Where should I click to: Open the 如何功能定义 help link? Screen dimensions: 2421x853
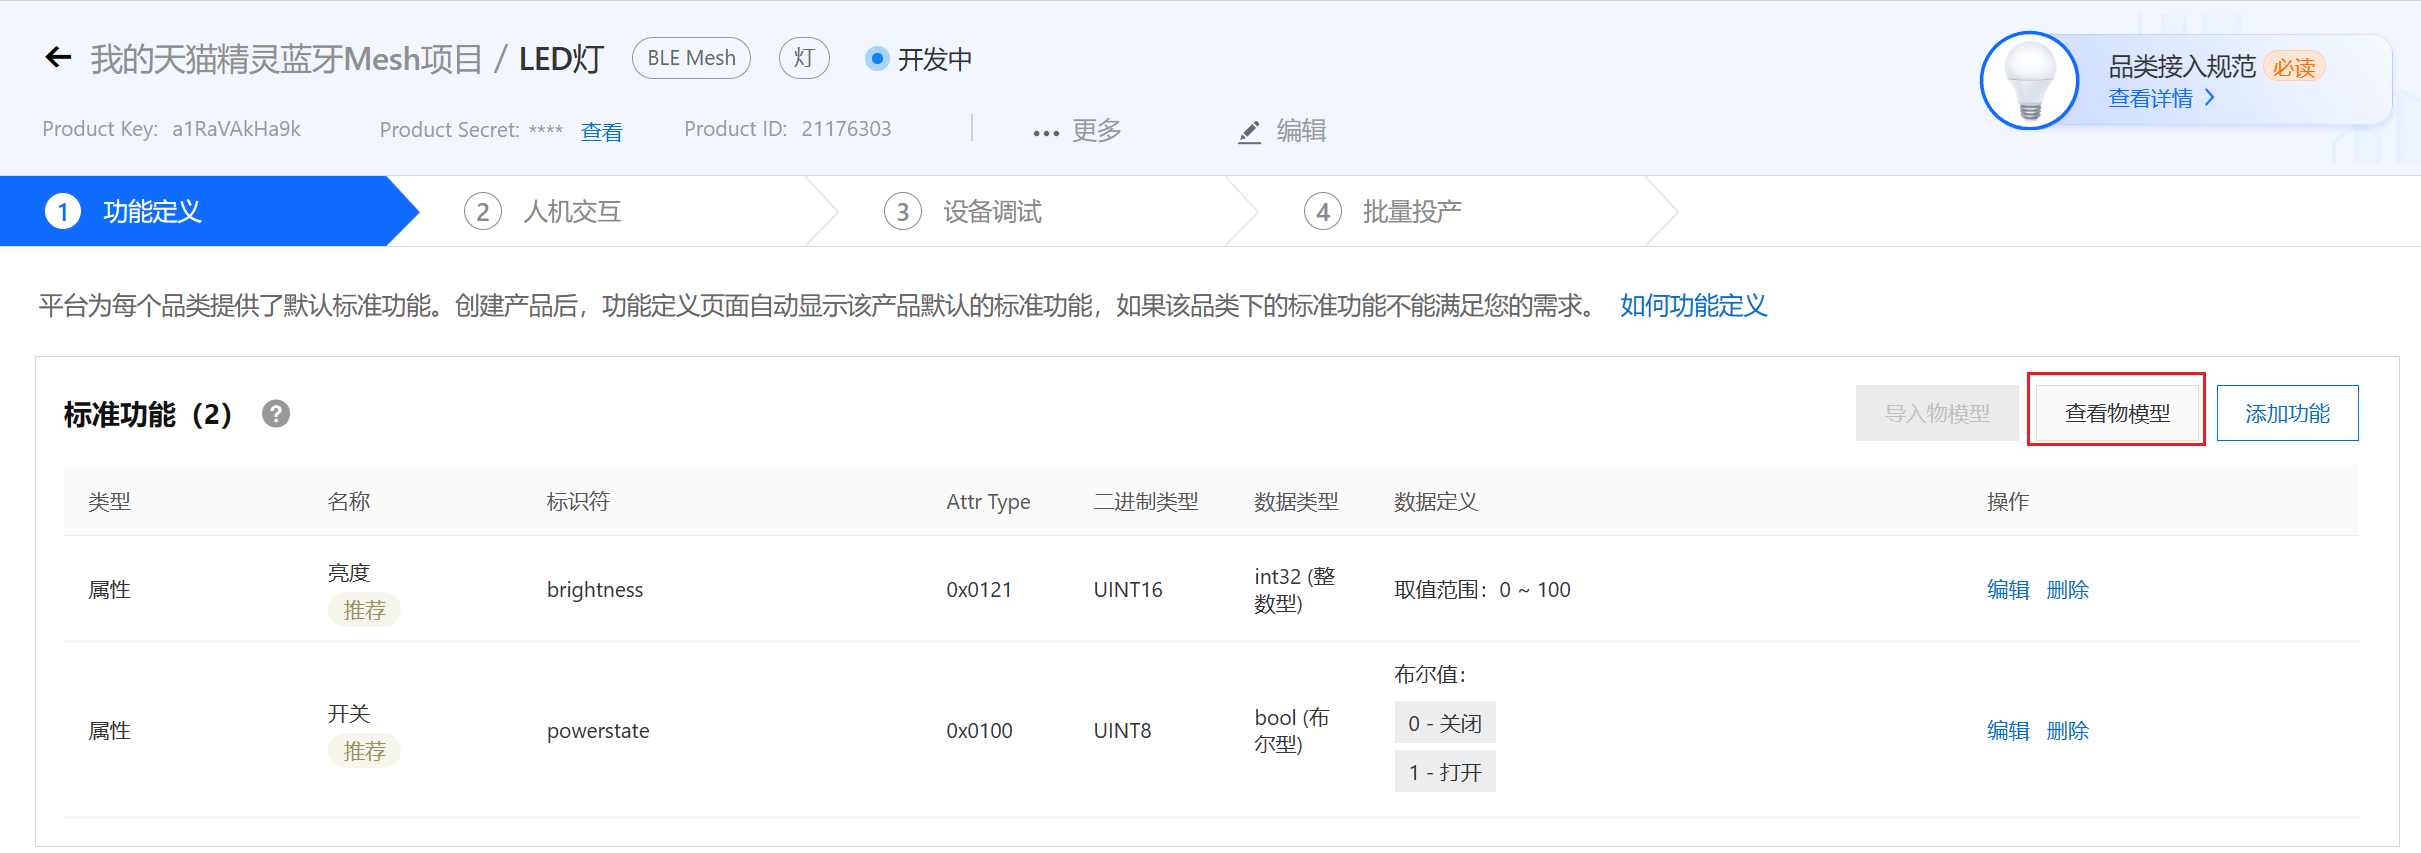1693,306
